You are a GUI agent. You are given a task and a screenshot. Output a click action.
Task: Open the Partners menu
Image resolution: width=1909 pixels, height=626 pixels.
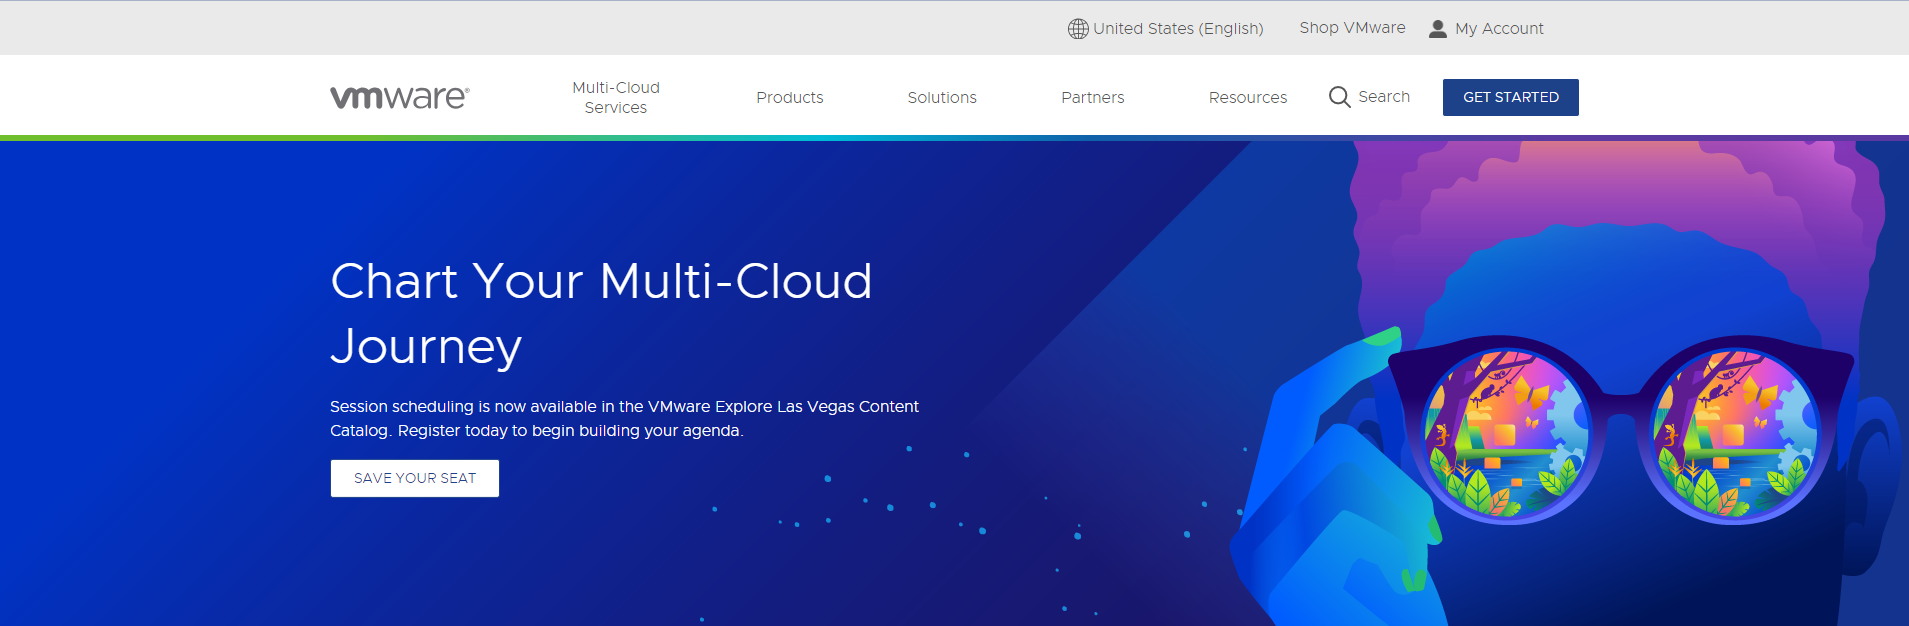[1093, 97]
